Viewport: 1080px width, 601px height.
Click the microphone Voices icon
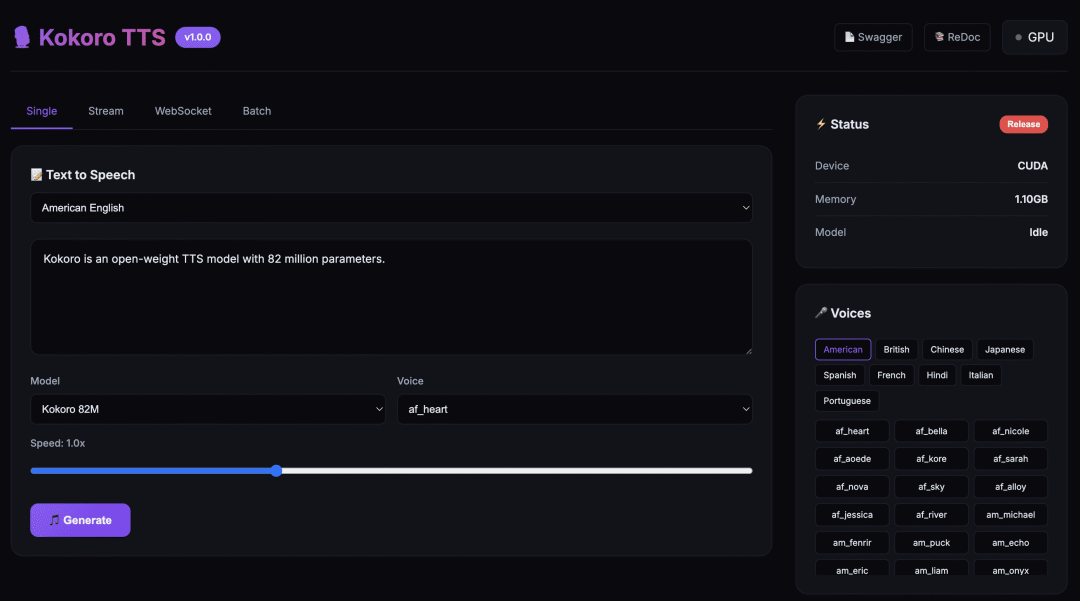pos(821,313)
